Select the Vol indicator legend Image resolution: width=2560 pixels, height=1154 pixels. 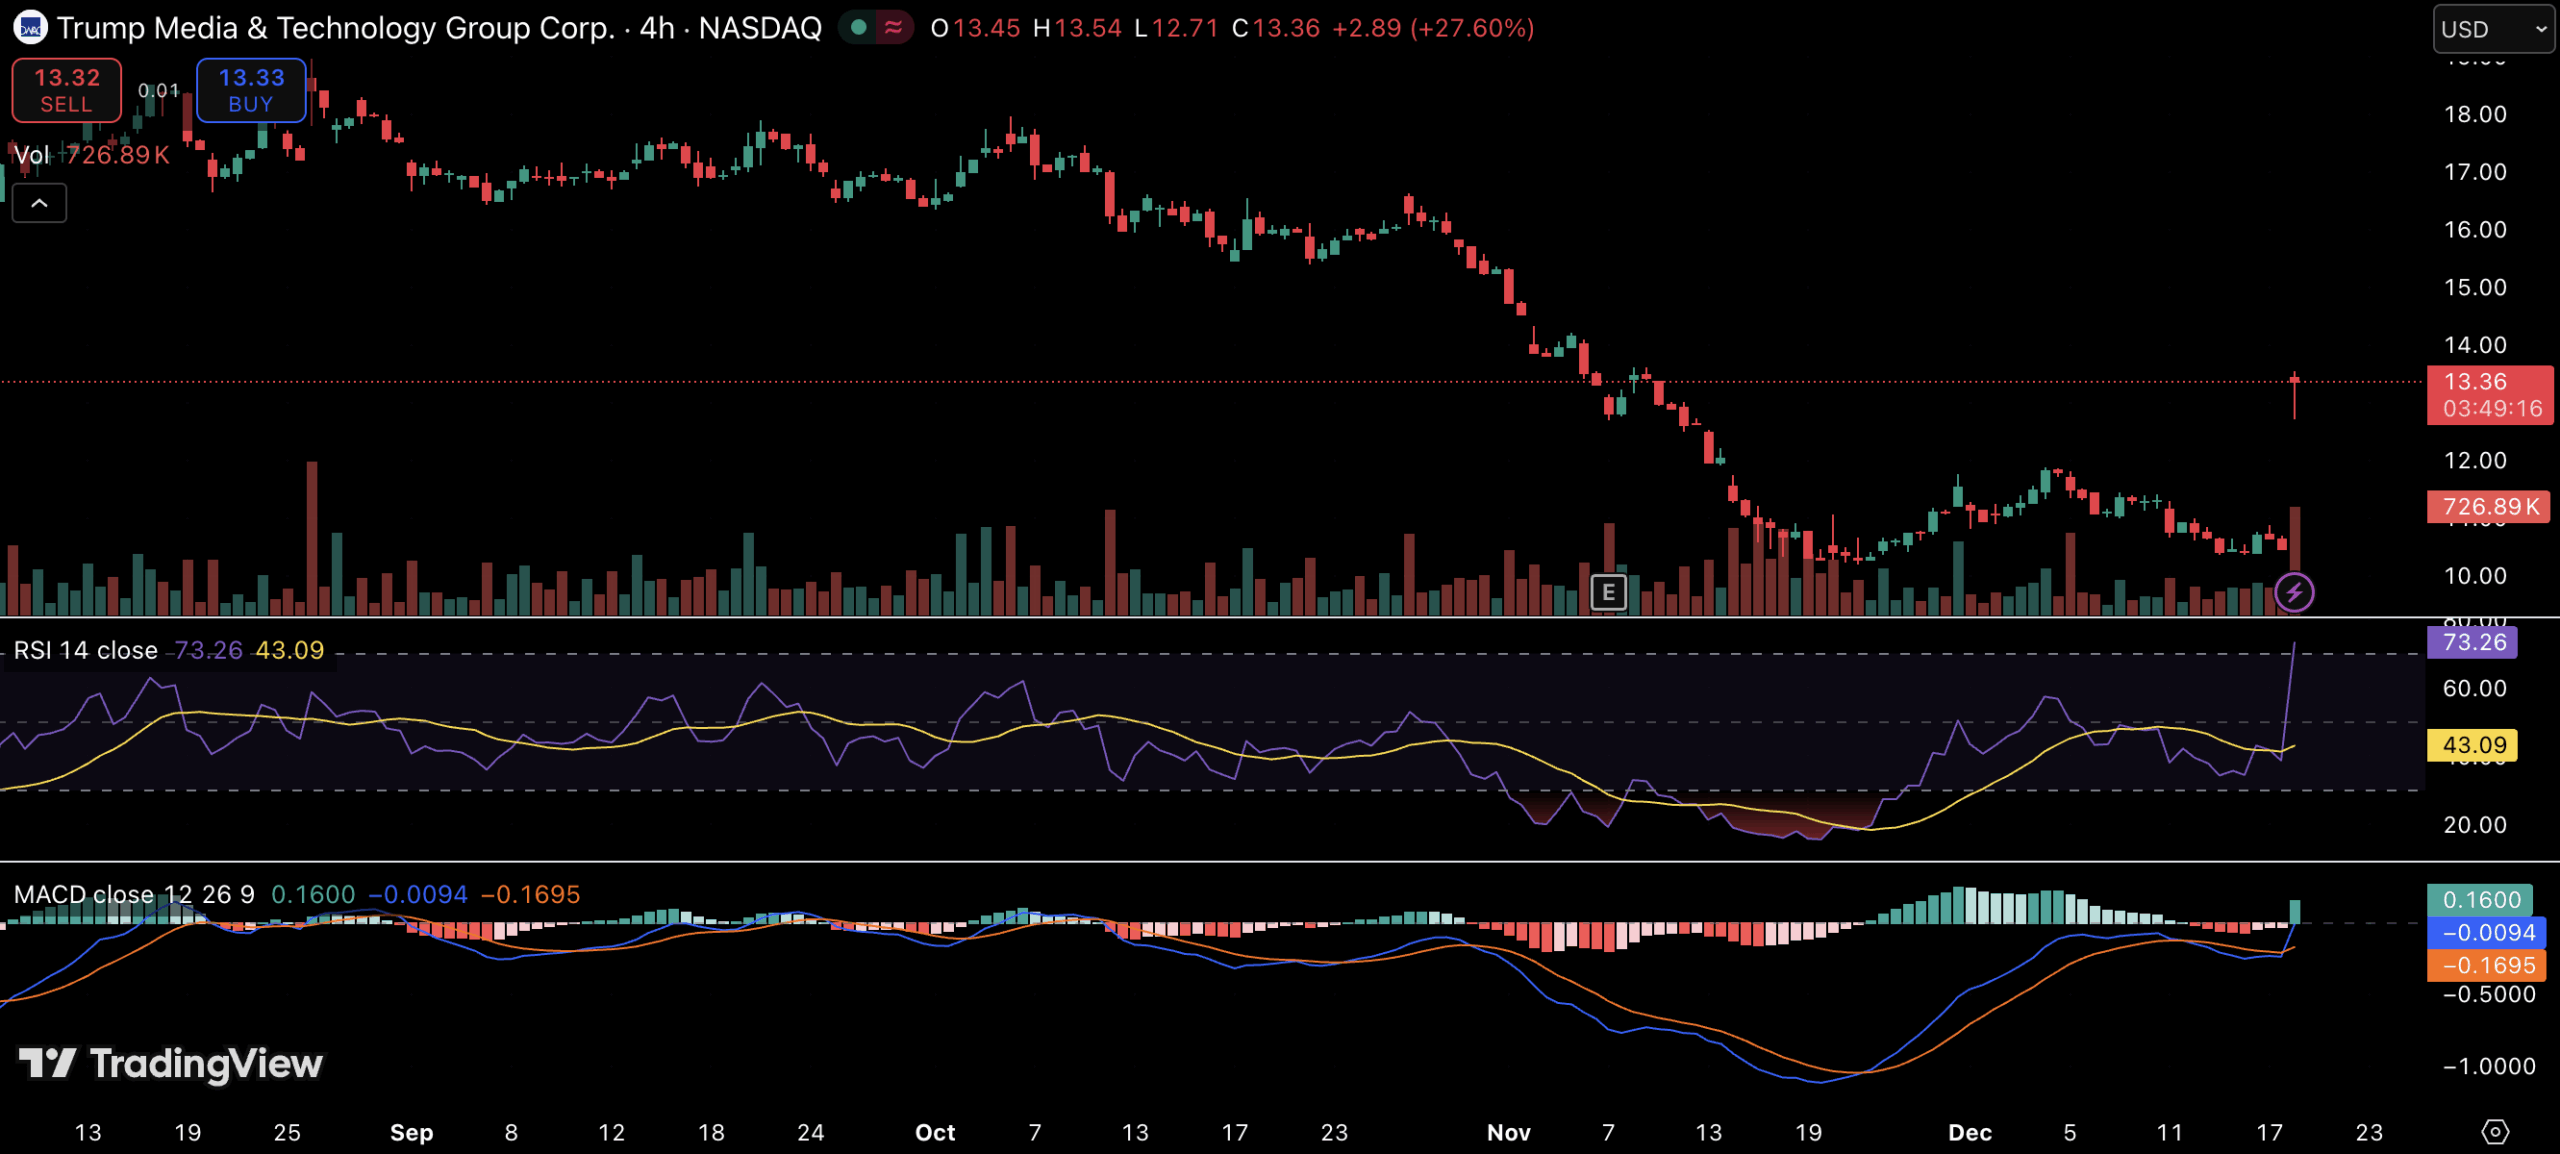[x=32, y=155]
